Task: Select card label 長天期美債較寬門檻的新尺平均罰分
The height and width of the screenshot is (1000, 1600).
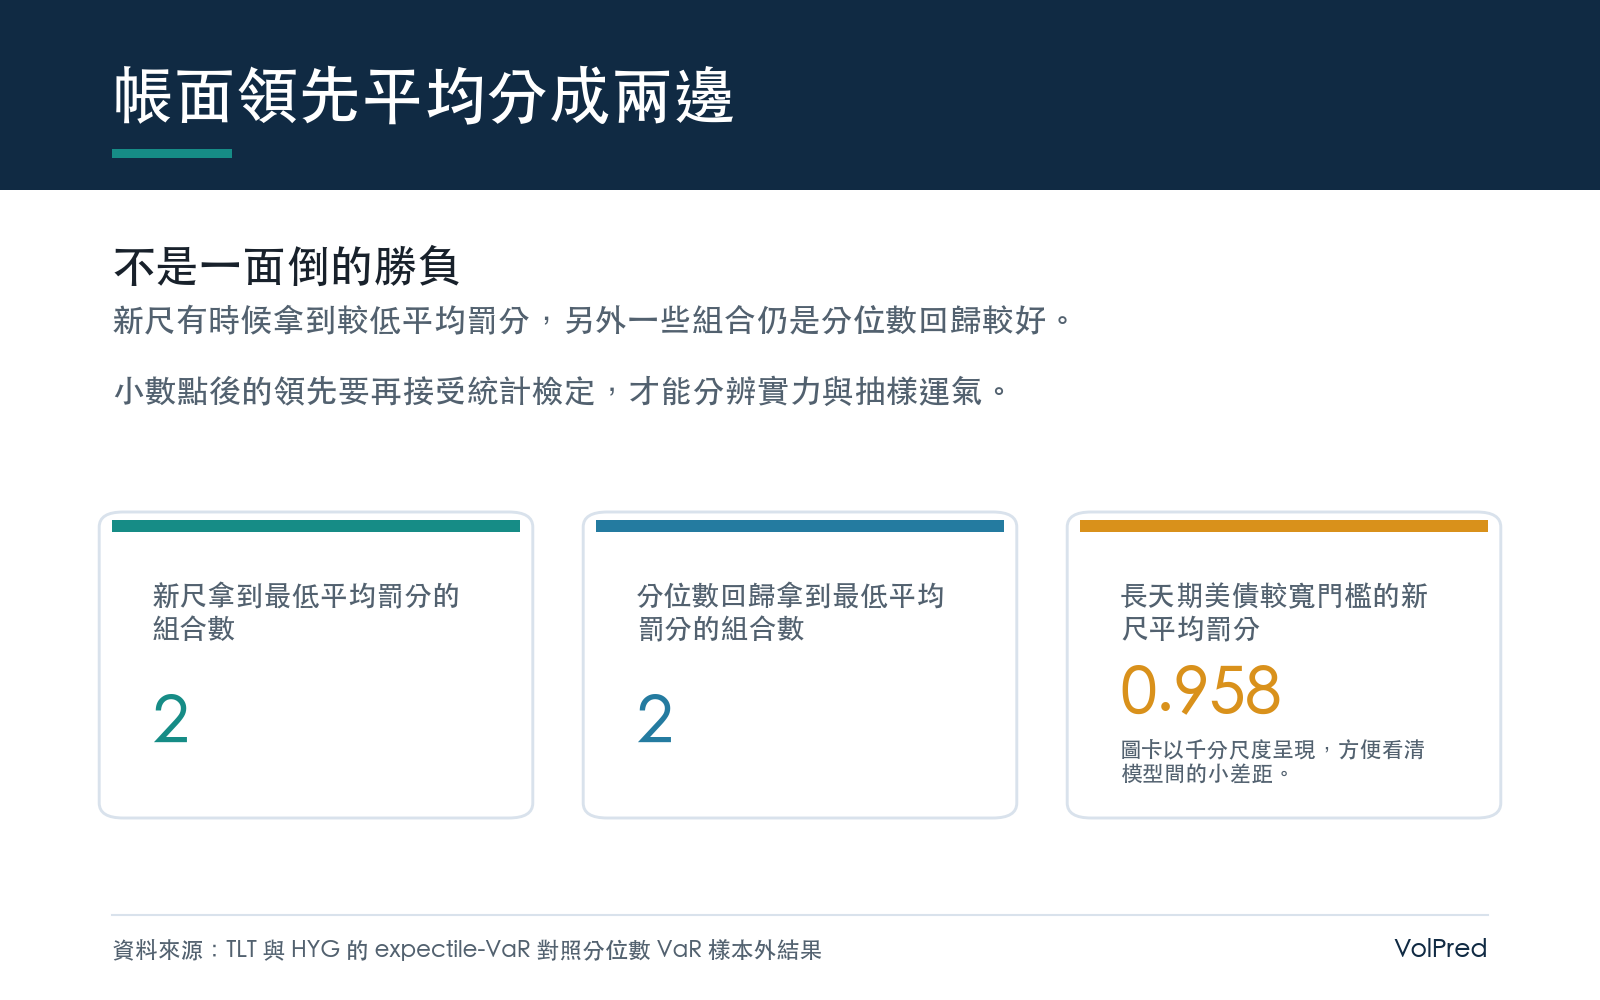Action: tap(1274, 612)
